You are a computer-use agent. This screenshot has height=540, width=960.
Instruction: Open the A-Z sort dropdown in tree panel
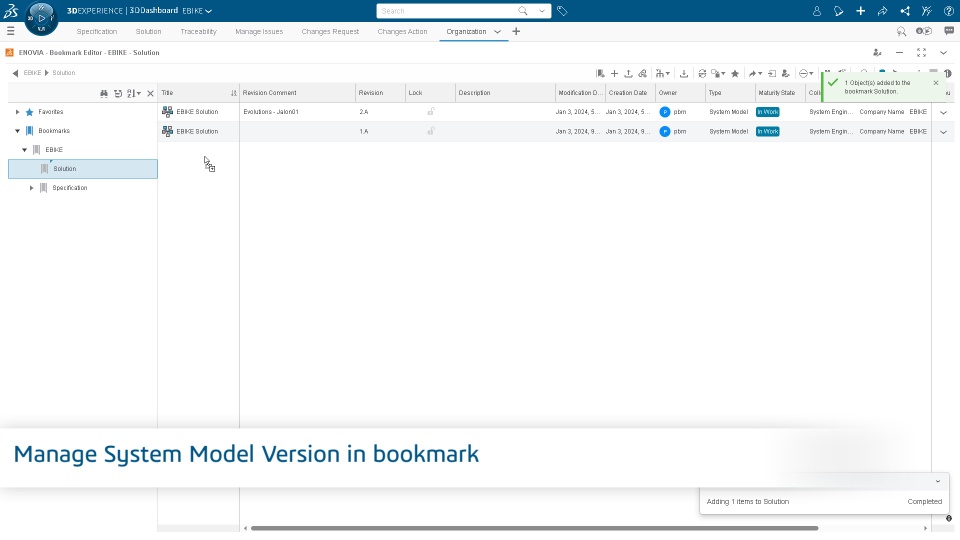133,93
